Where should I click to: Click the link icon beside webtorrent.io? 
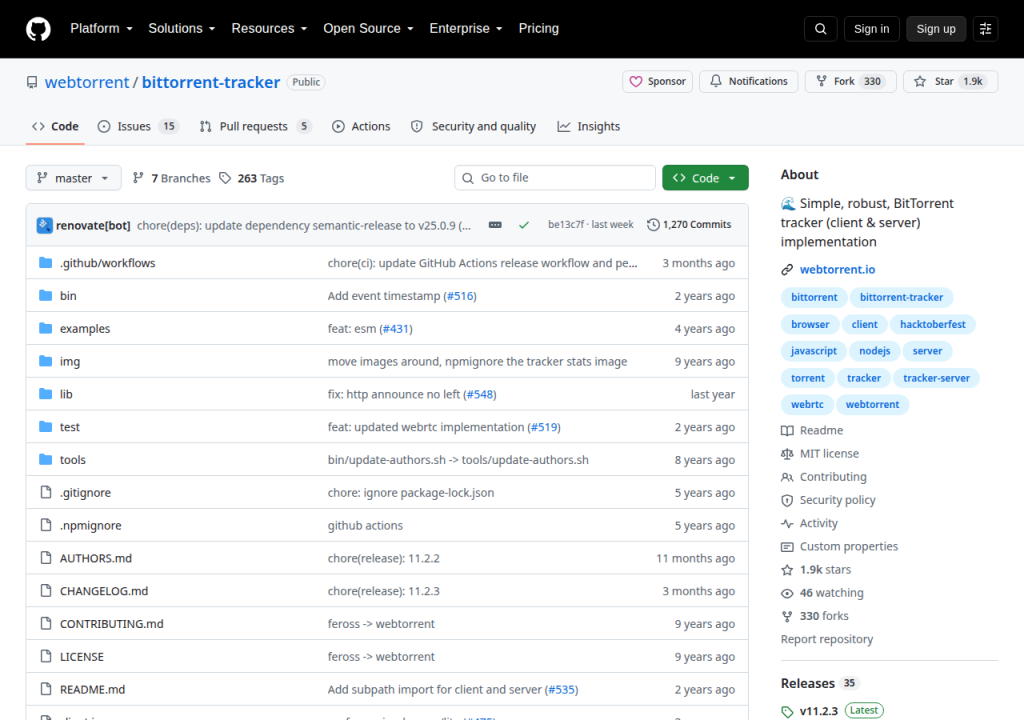point(787,270)
